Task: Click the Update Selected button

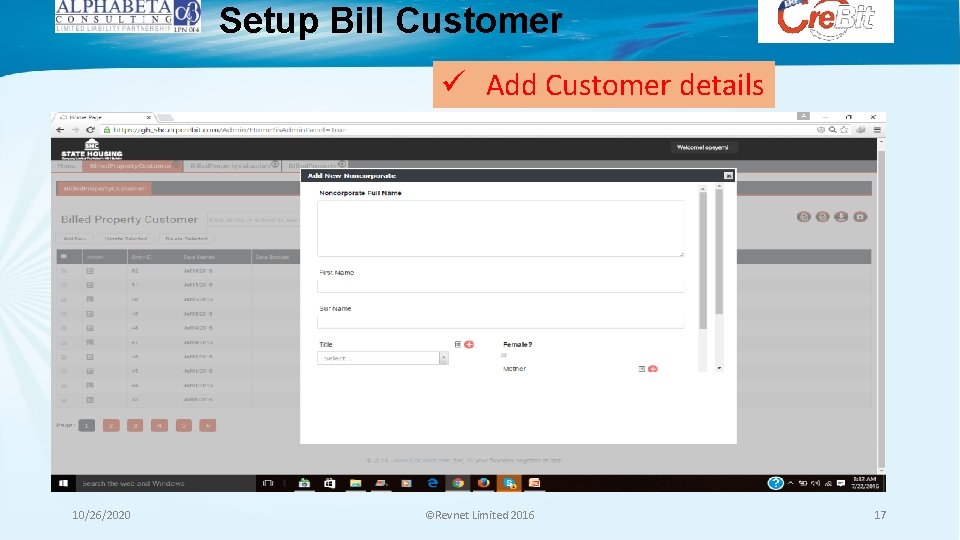Action: click(x=126, y=238)
